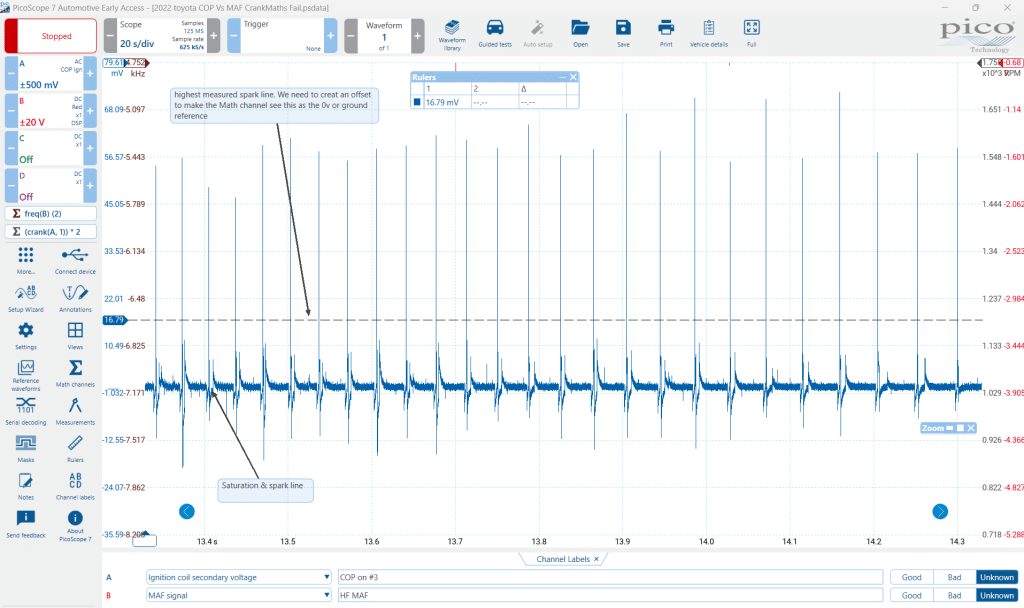This screenshot has height=608, width=1024.
Task: Pan waveform right with blue arrow
Action: click(940, 511)
